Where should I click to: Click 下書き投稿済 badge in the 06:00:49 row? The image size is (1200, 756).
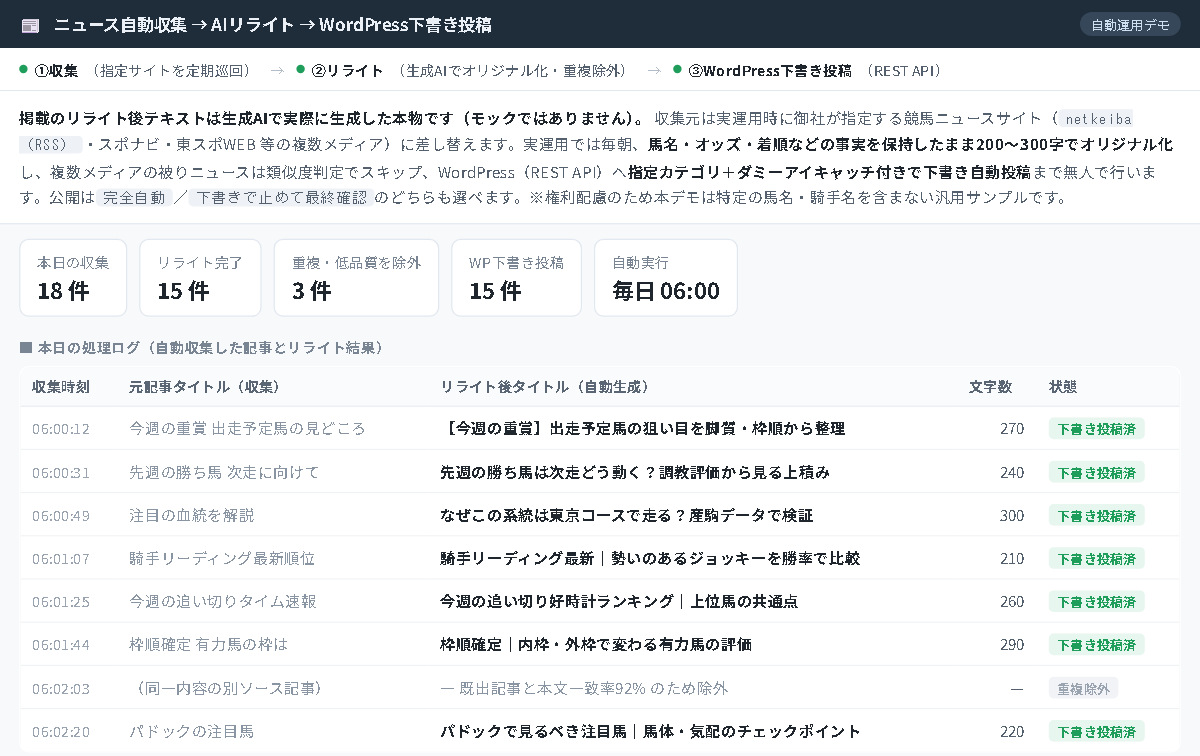(1097, 515)
